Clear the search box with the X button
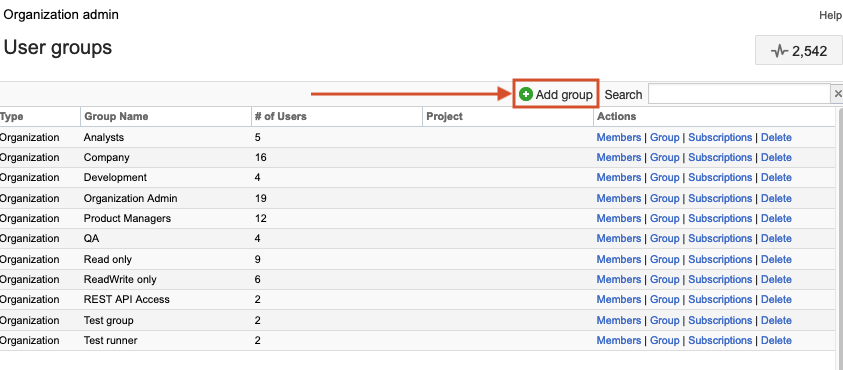The width and height of the screenshot is (843, 370). (x=837, y=94)
